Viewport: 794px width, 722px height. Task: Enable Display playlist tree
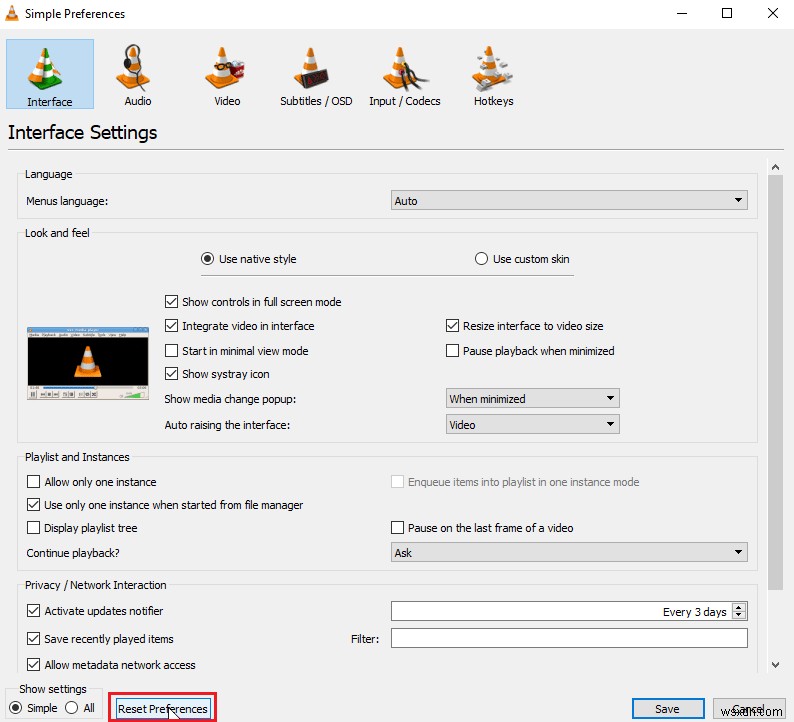point(82,528)
